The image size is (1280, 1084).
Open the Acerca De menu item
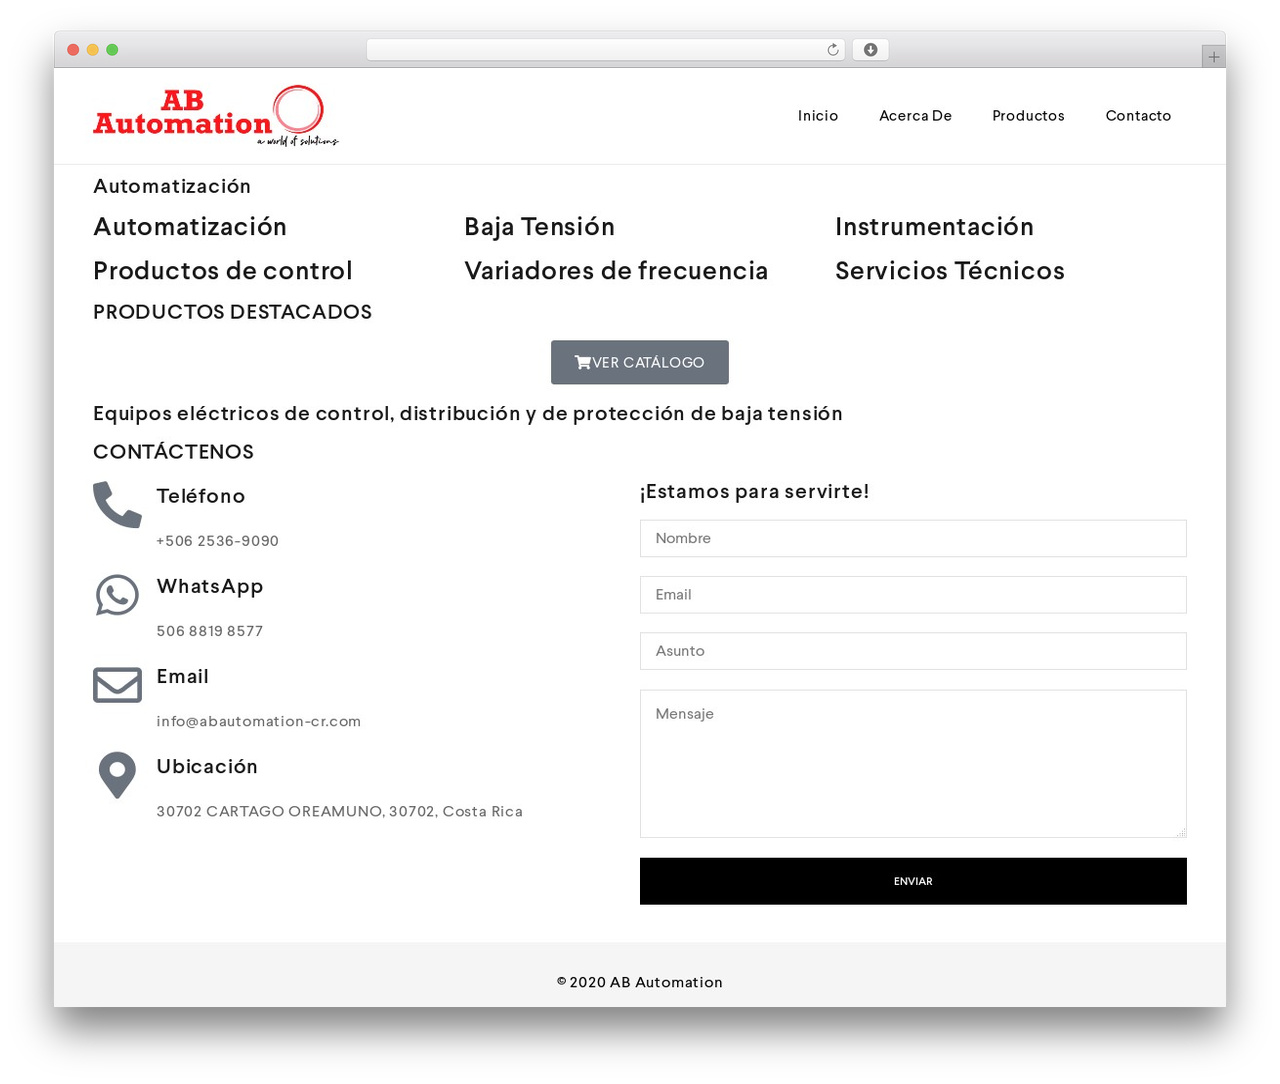(915, 116)
